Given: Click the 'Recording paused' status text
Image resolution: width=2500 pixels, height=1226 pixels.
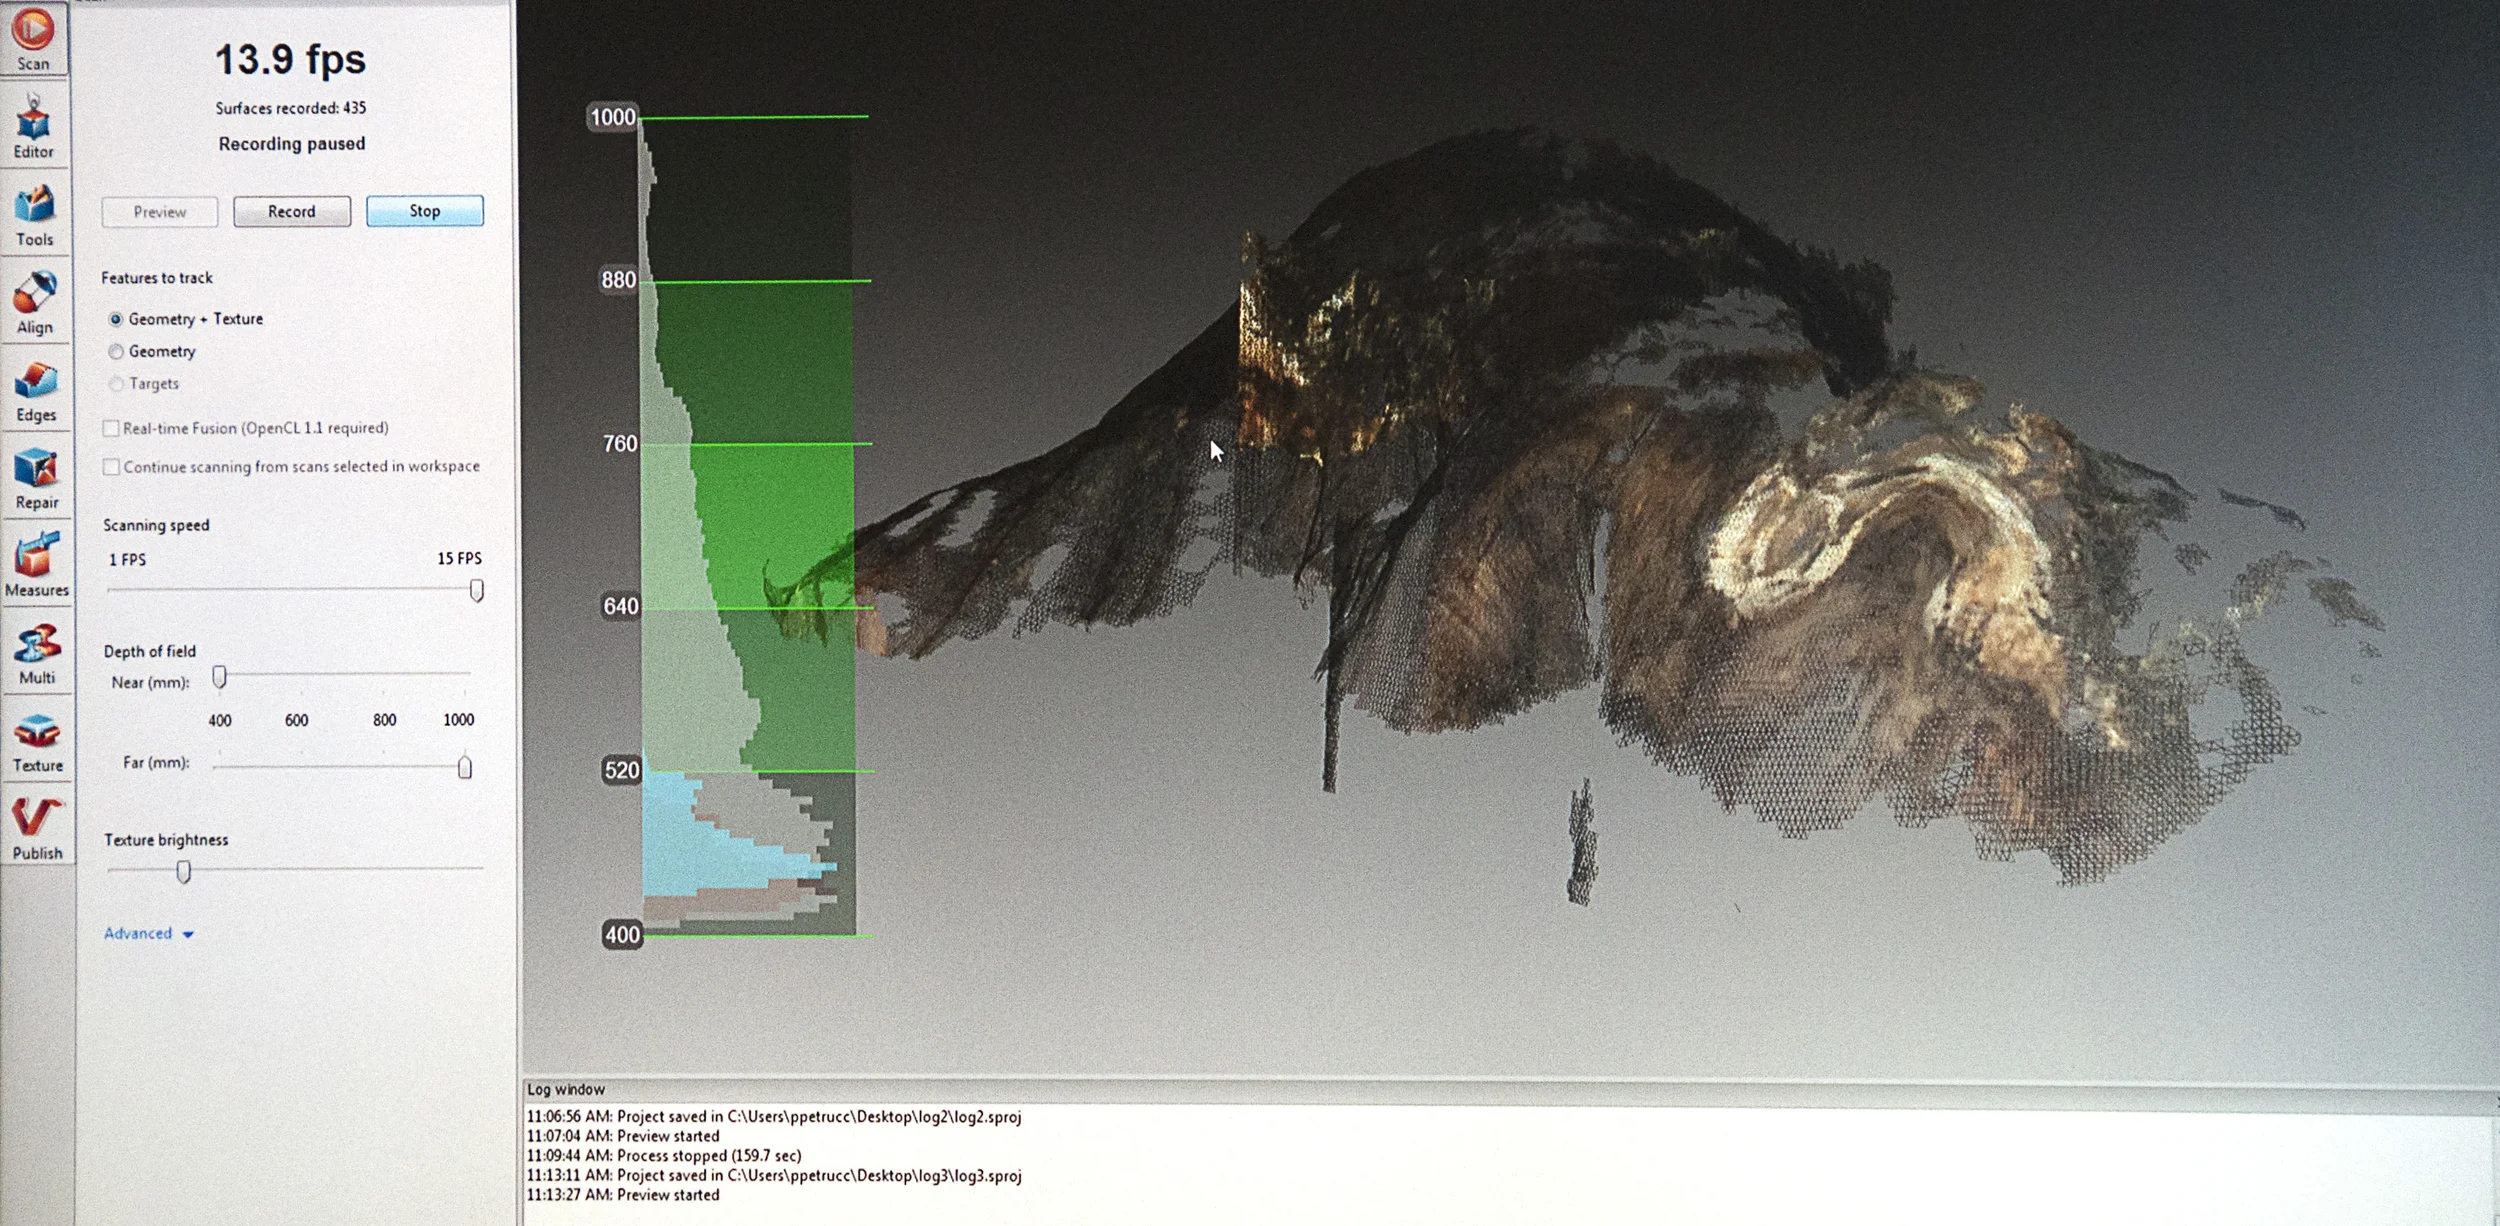Looking at the screenshot, I should point(292,144).
